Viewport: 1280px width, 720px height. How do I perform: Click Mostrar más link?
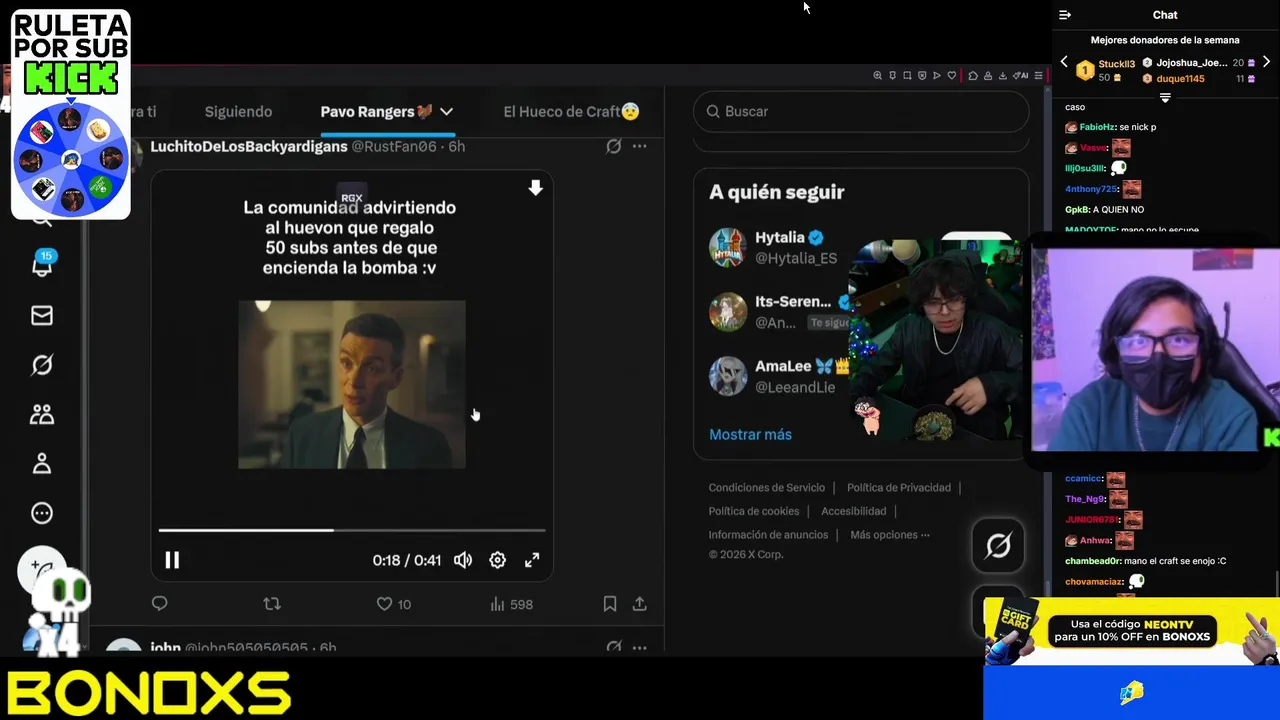[x=750, y=435]
